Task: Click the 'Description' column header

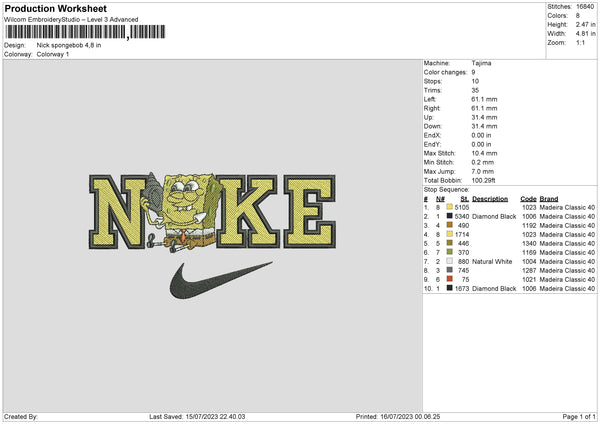Action: [490, 199]
